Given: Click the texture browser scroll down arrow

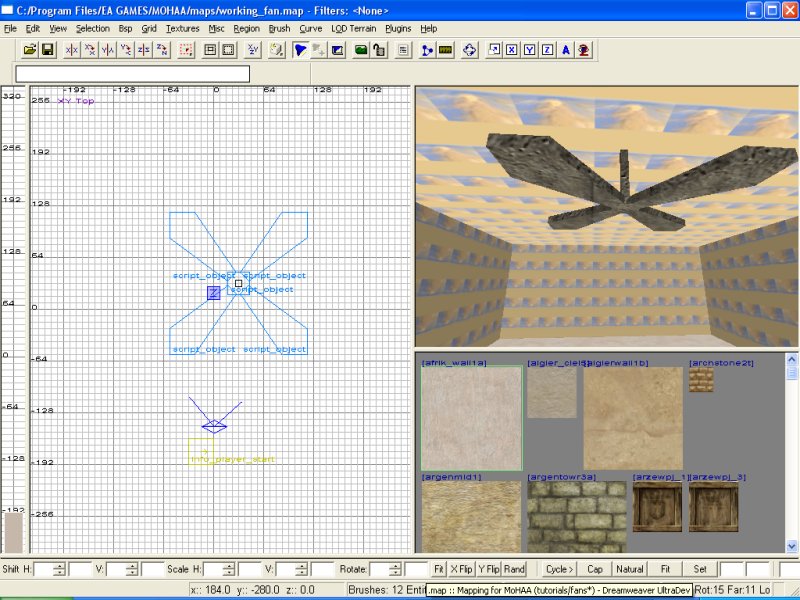Looking at the screenshot, I should tap(792, 546).
